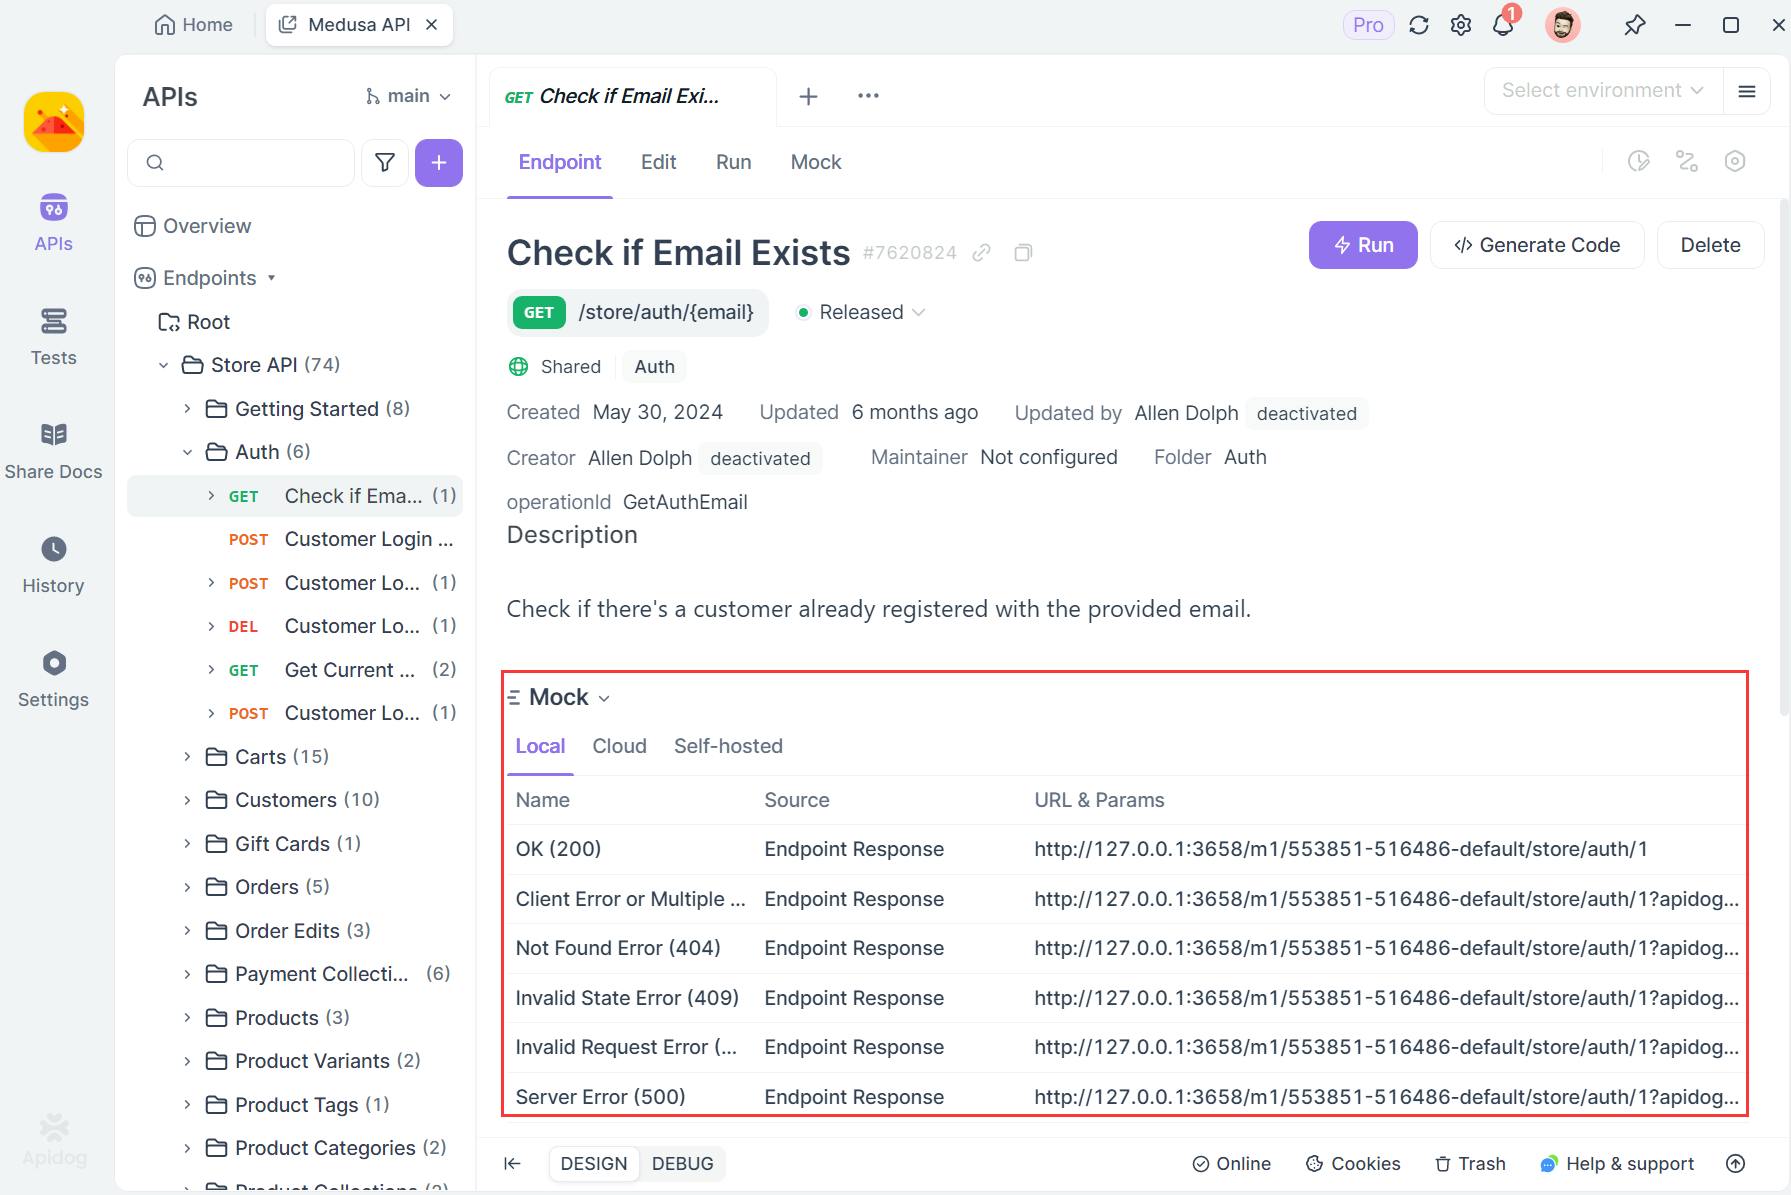
Task: Collapse the Auth folder
Action: 187,453
